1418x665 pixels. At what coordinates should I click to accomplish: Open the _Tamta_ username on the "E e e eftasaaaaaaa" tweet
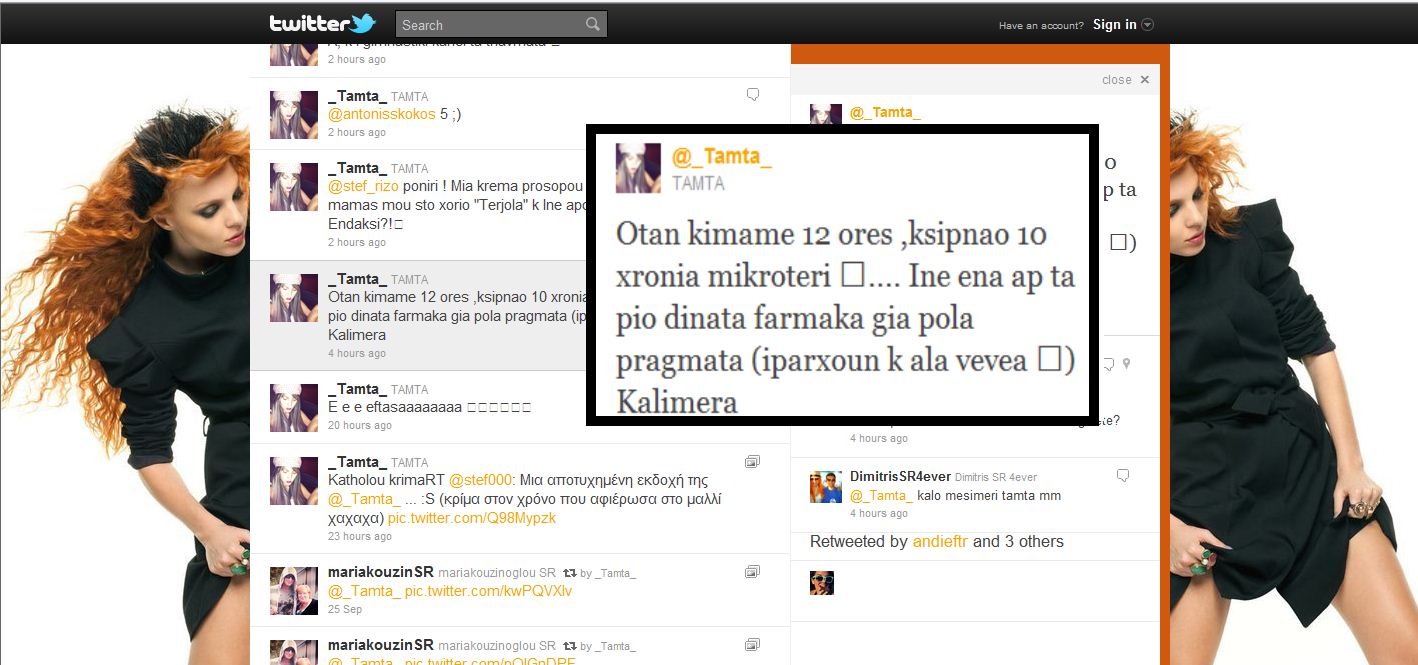pyautogui.click(x=357, y=389)
